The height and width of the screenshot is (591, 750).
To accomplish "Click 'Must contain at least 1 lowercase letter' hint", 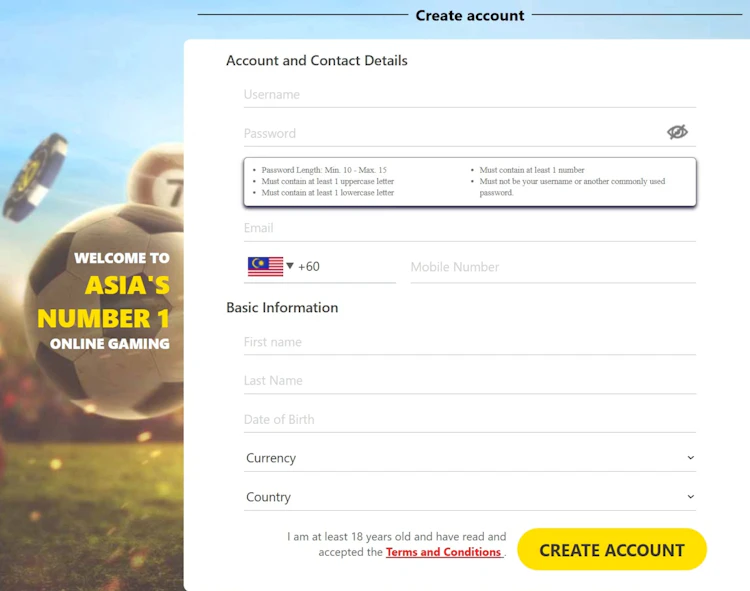I will 328,193.
